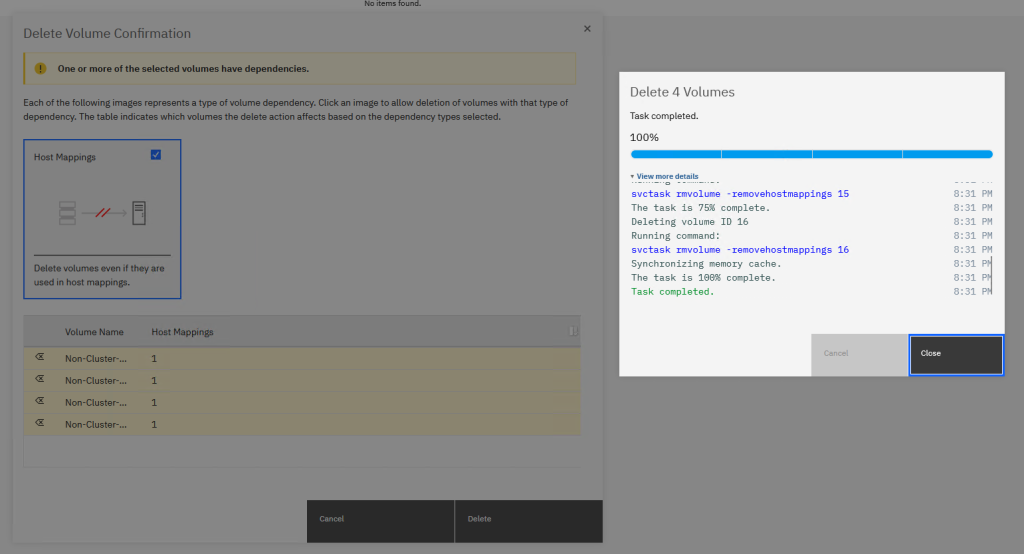Screen dimensions: 1024x554
Task: Click the green Task completed log entry
Action: [x=671, y=292]
